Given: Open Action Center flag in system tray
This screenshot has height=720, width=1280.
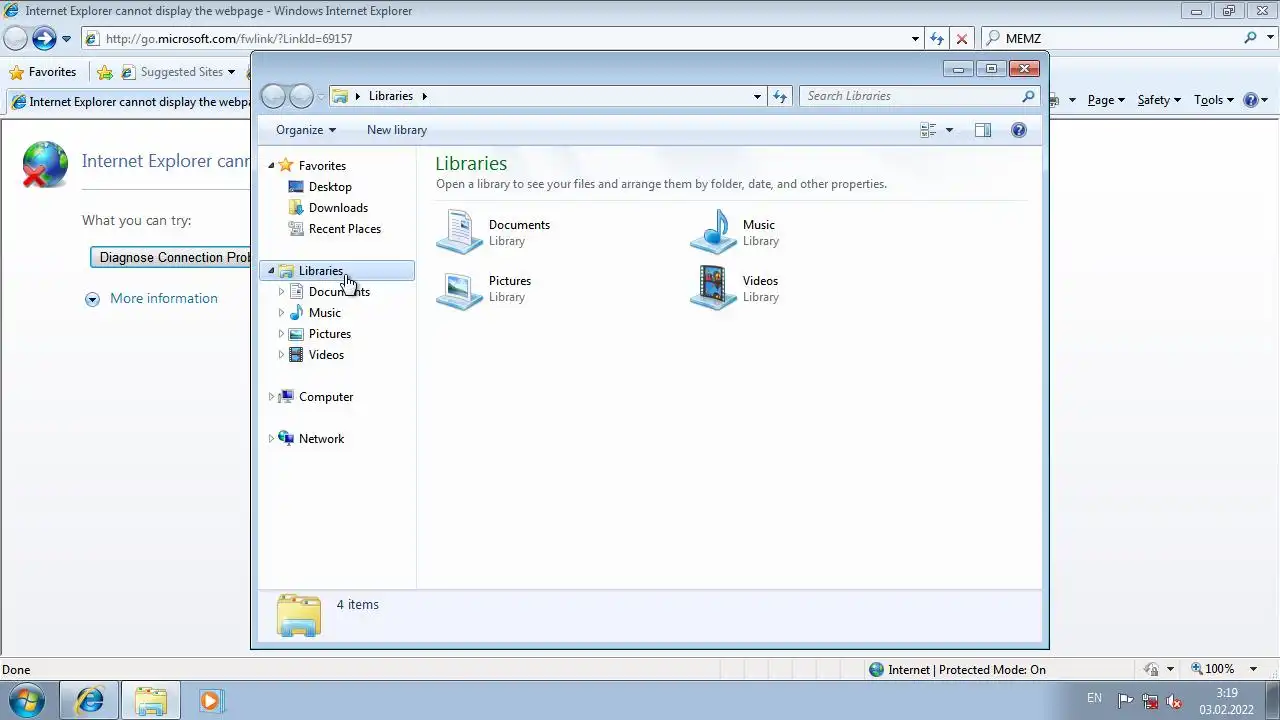Looking at the screenshot, I should tap(1125, 701).
